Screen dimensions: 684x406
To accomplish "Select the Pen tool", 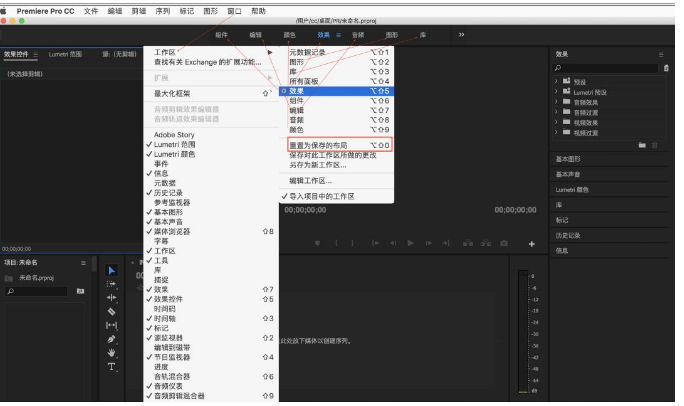I will click(111, 339).
